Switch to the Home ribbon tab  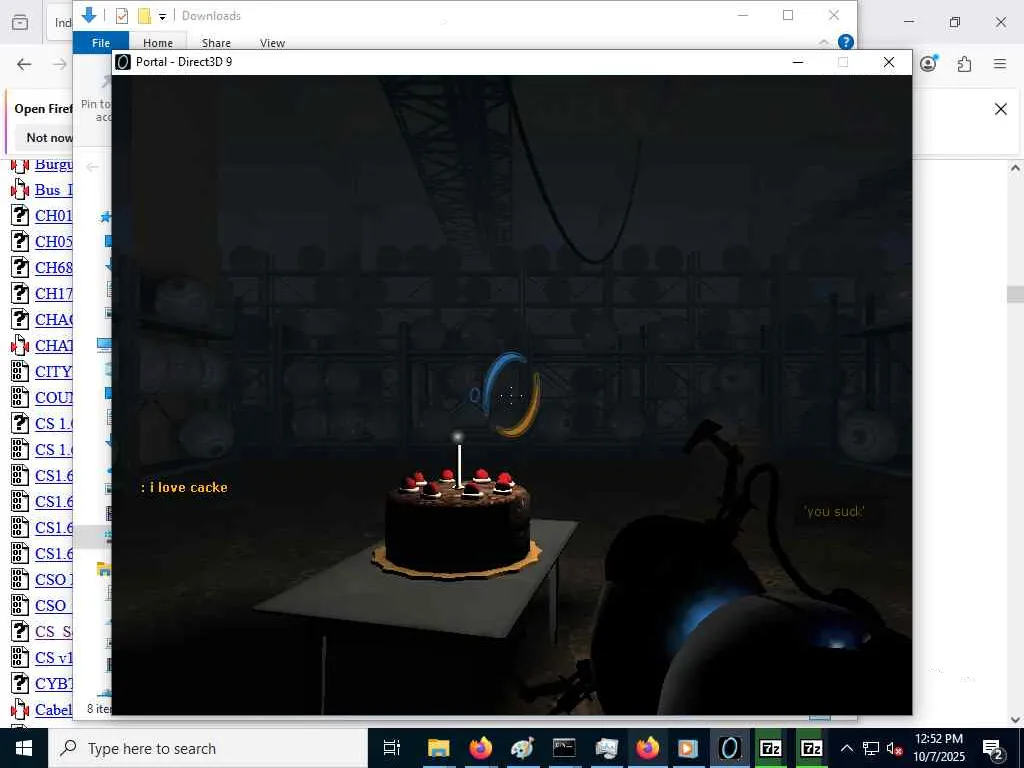pyautogui.click(x=158, y=42)
